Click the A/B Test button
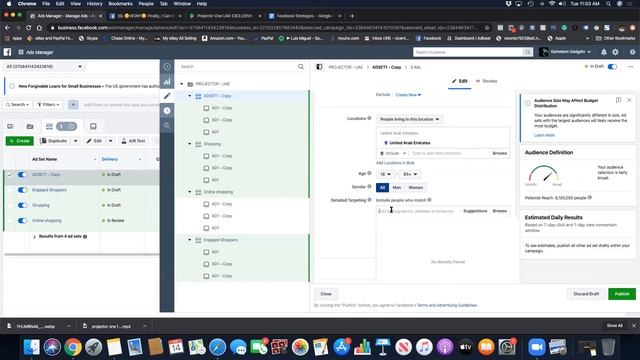Viewport: 640px width, 360px height. tap(133, 141)
